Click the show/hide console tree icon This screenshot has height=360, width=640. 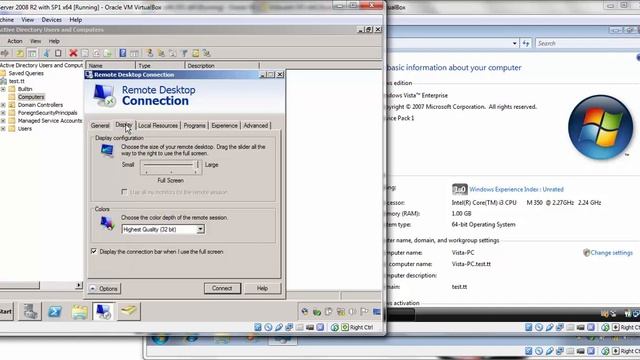[32, 53]
